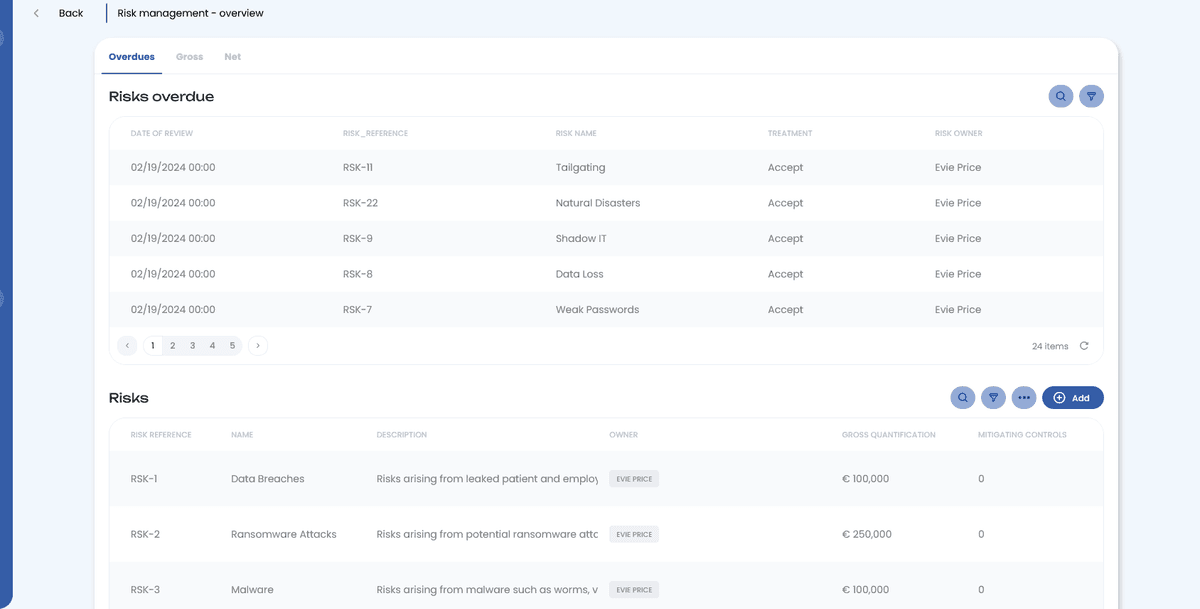
Task: Switch to the Gross tab
Action: (x=189, y=57)
